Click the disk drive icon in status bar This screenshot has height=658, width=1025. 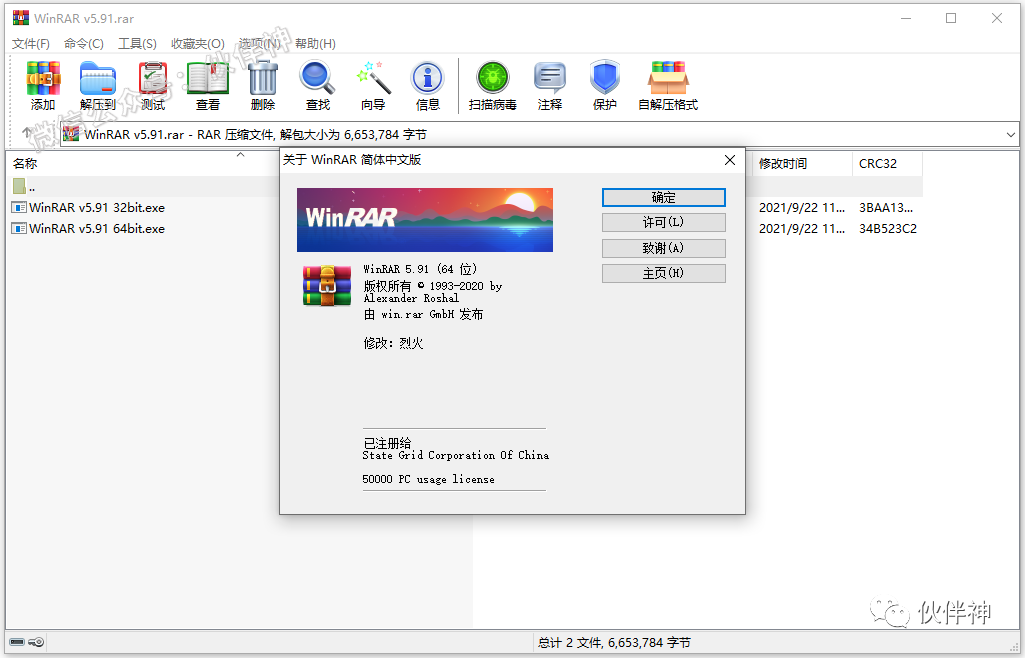(x=17, y=642)
